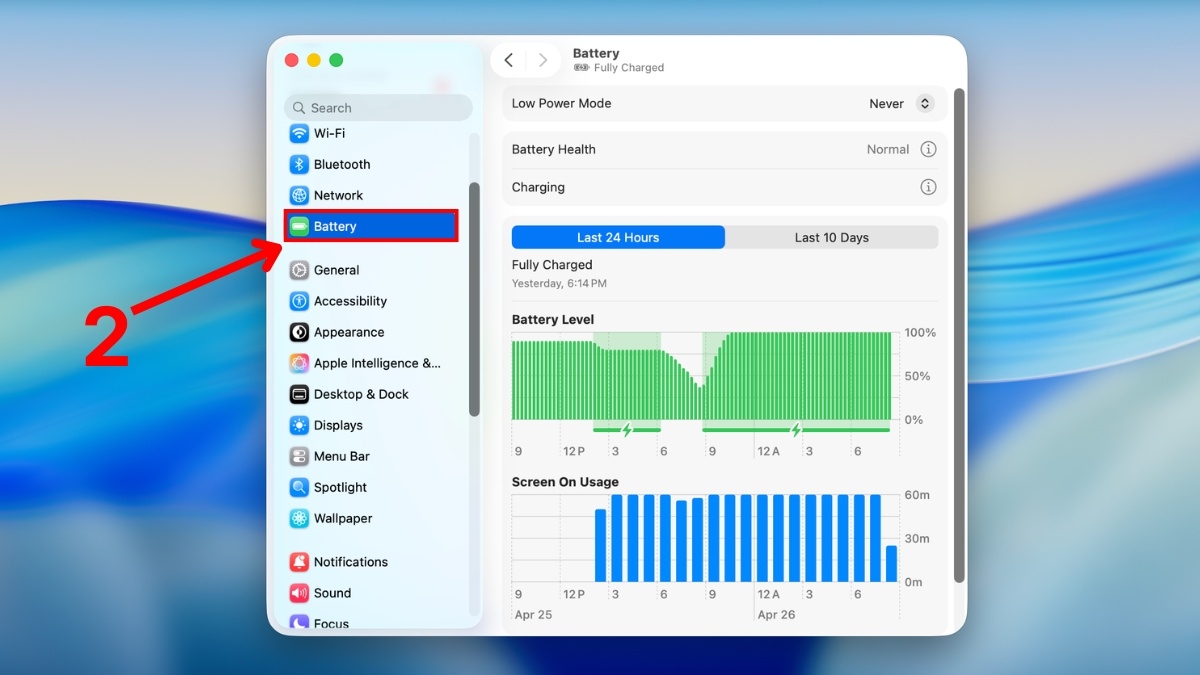Click the Apr 26 date label

776,615
